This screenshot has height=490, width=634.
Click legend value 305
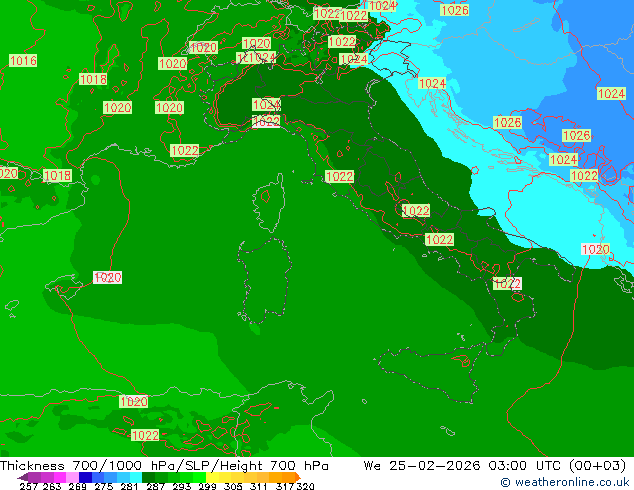[x=233, y=486]
